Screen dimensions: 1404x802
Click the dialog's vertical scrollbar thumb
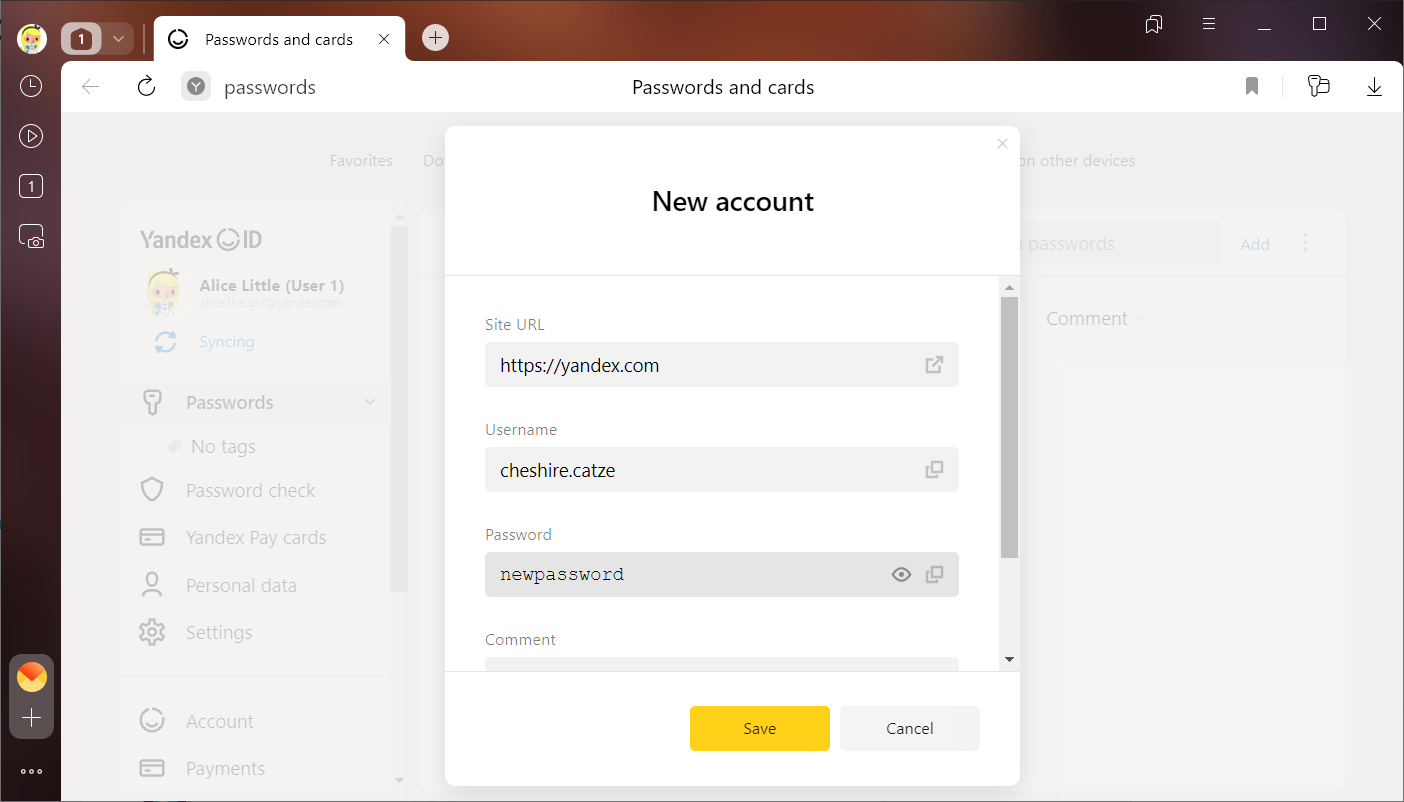pos(1009,425)
